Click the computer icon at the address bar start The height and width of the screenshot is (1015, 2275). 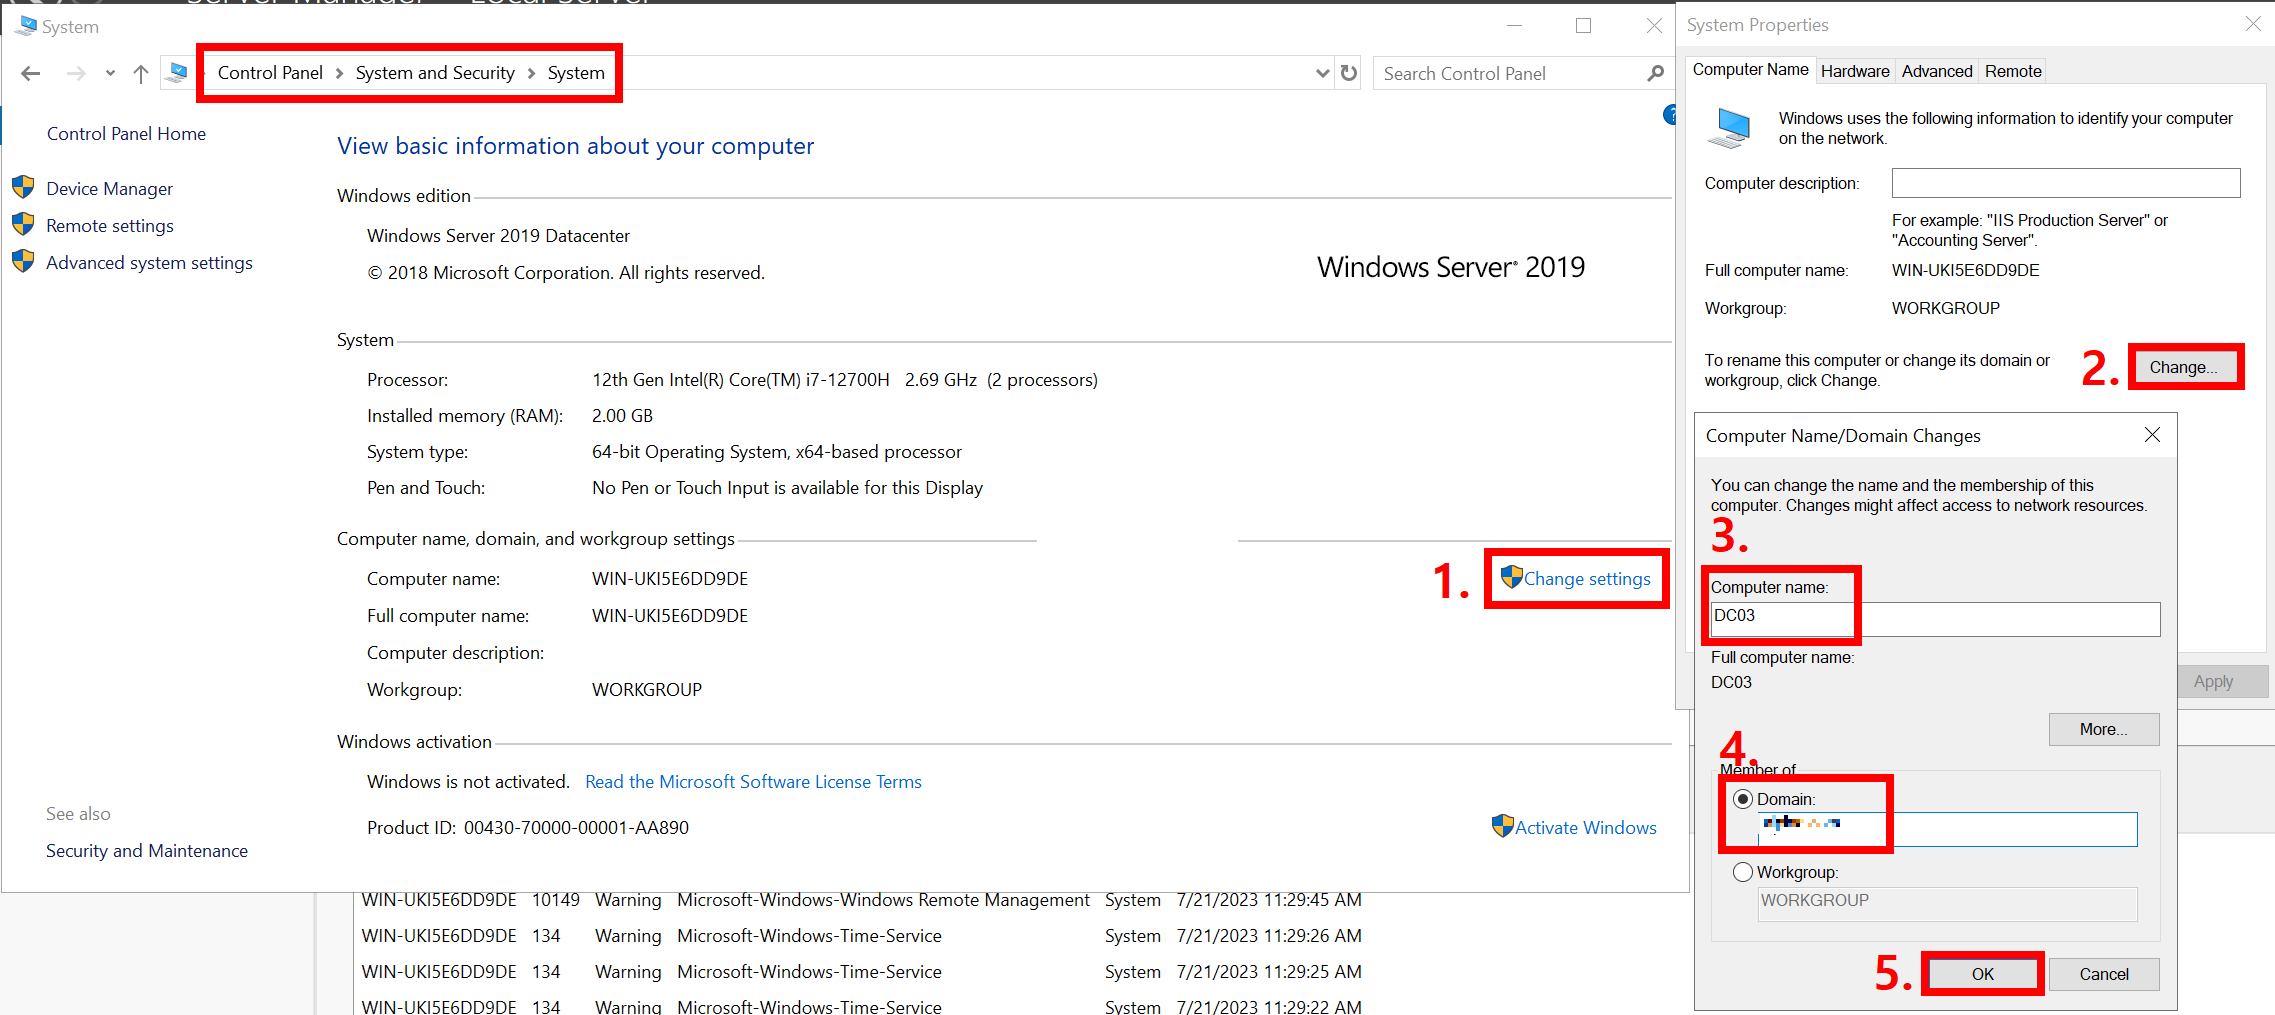click(x=178, y=72)
